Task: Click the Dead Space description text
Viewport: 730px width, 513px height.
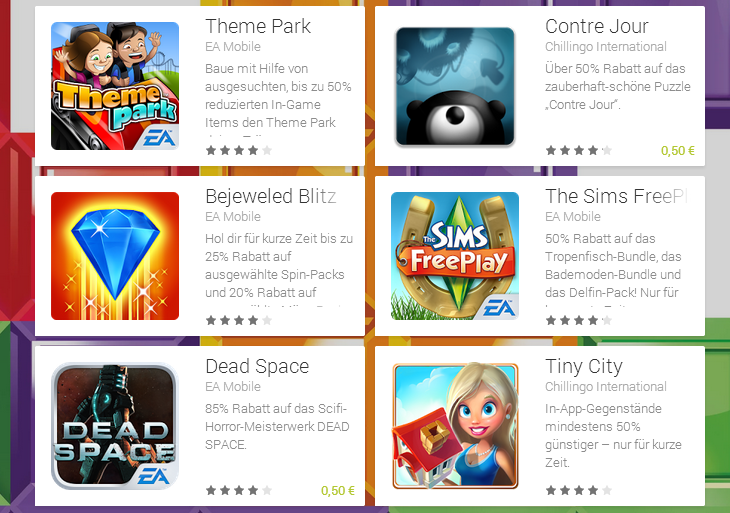Action: click(x=277, y=426)
